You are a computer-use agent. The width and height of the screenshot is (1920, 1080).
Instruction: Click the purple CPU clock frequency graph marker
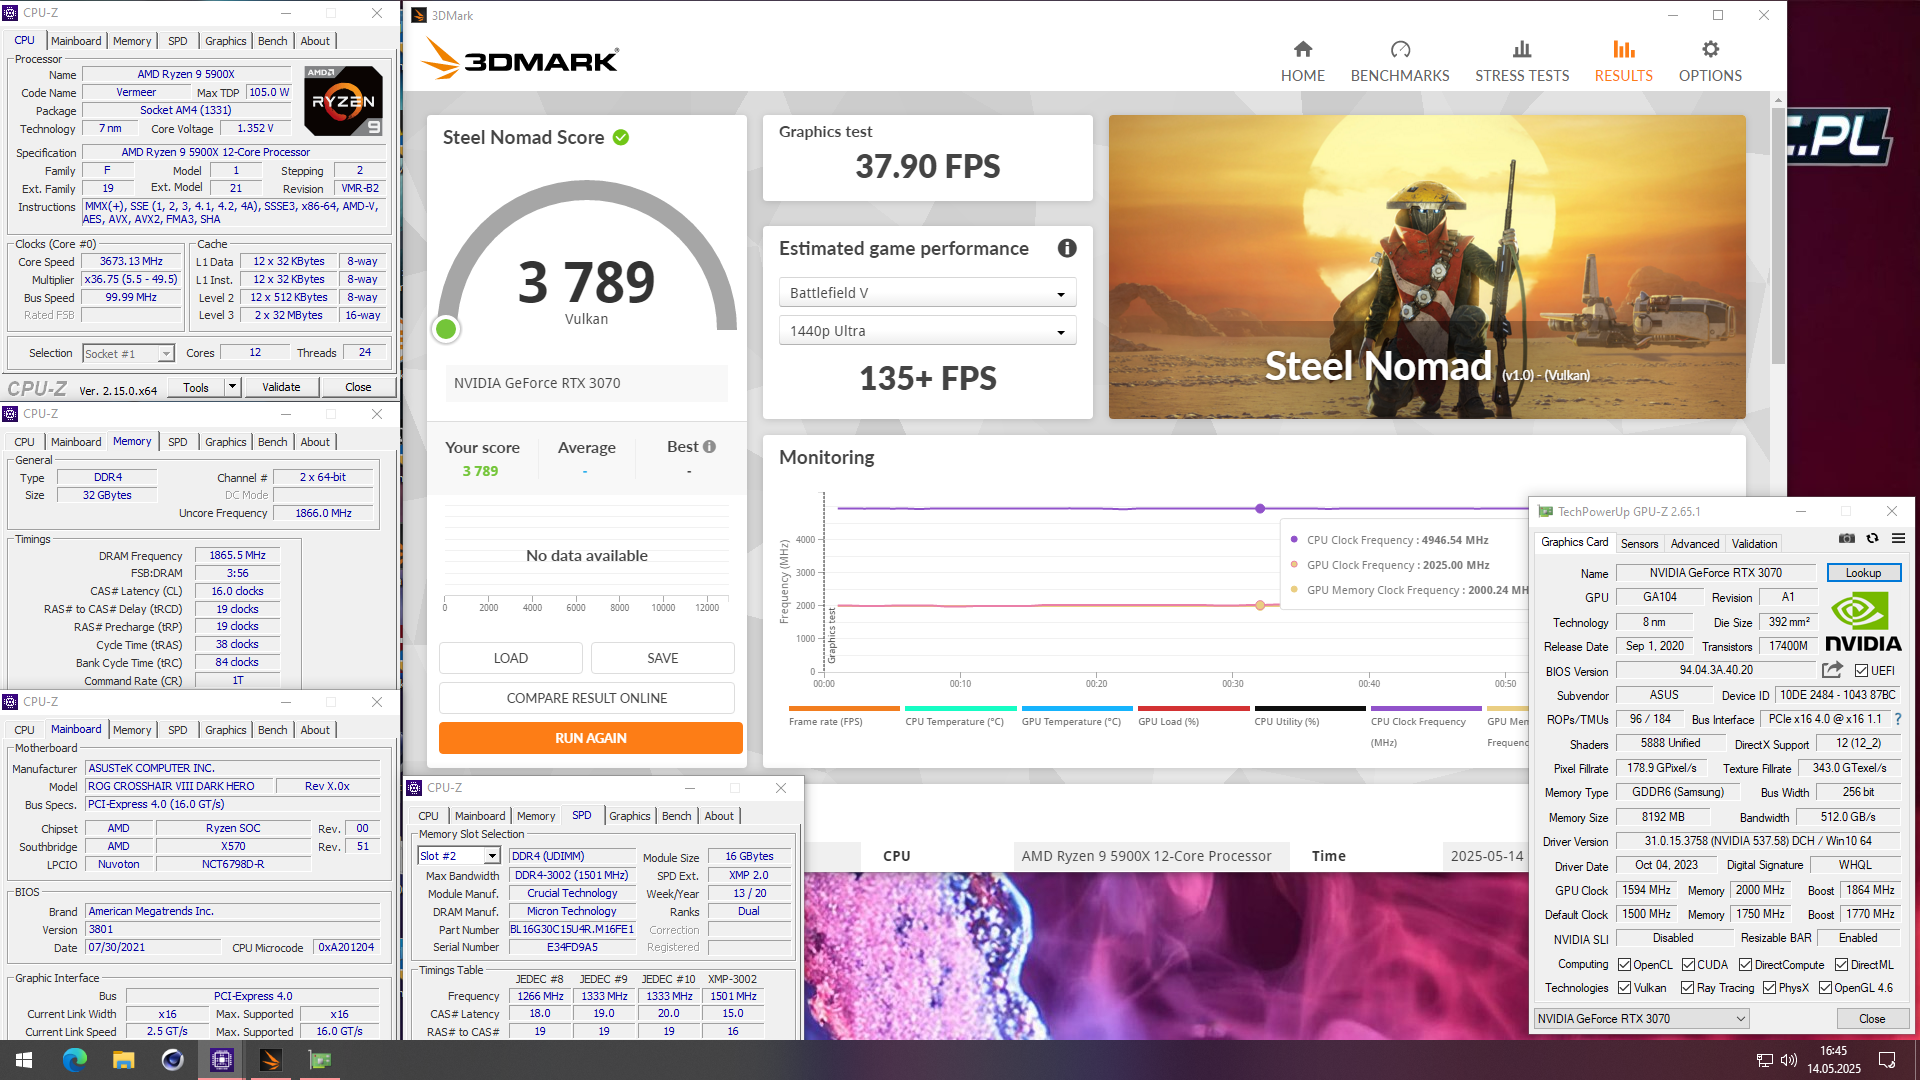point(1260,509)
